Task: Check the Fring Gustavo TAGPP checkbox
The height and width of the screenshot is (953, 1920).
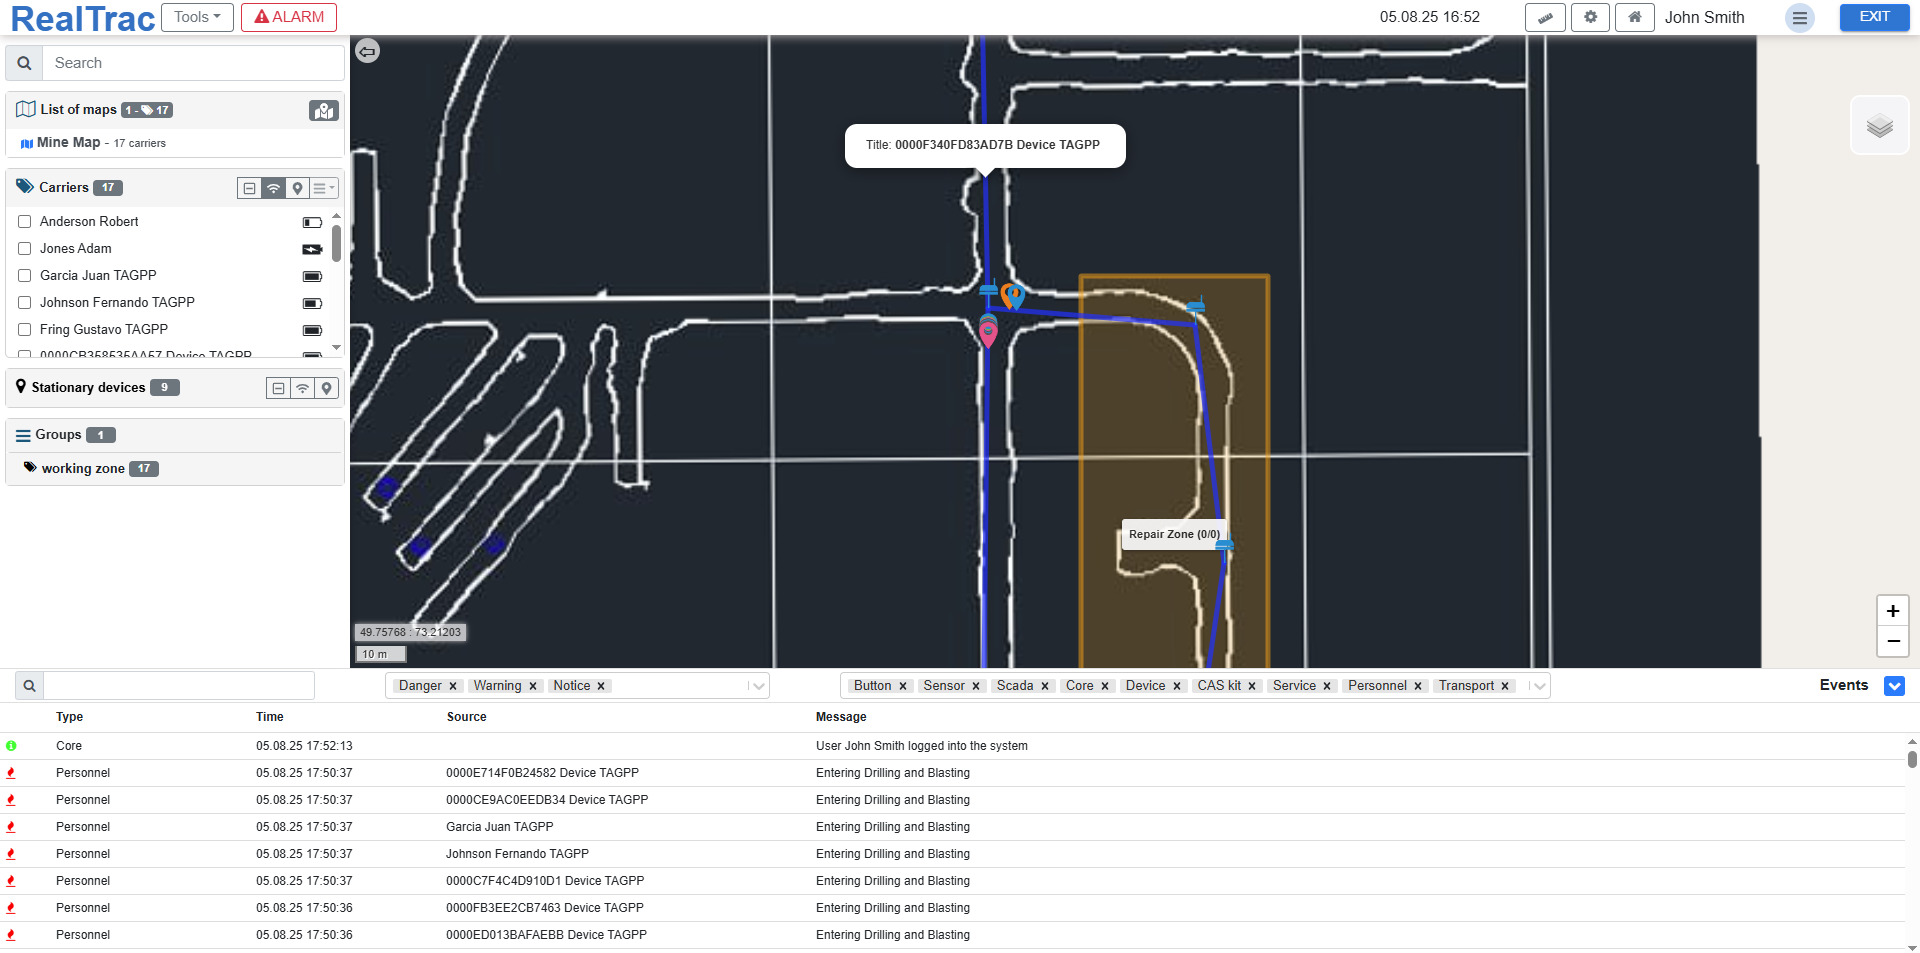Action: [x=25, y=330]
